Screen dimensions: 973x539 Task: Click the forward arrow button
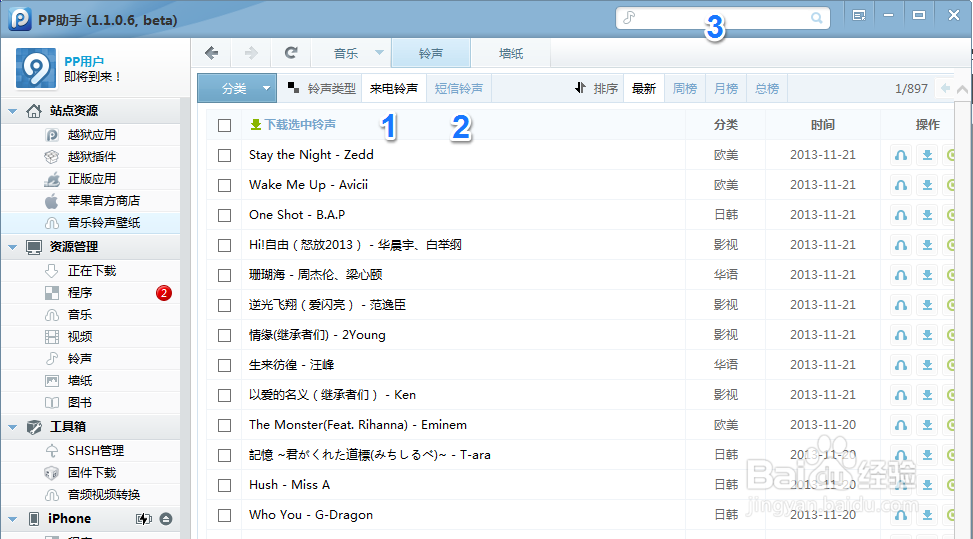point(251,53)
